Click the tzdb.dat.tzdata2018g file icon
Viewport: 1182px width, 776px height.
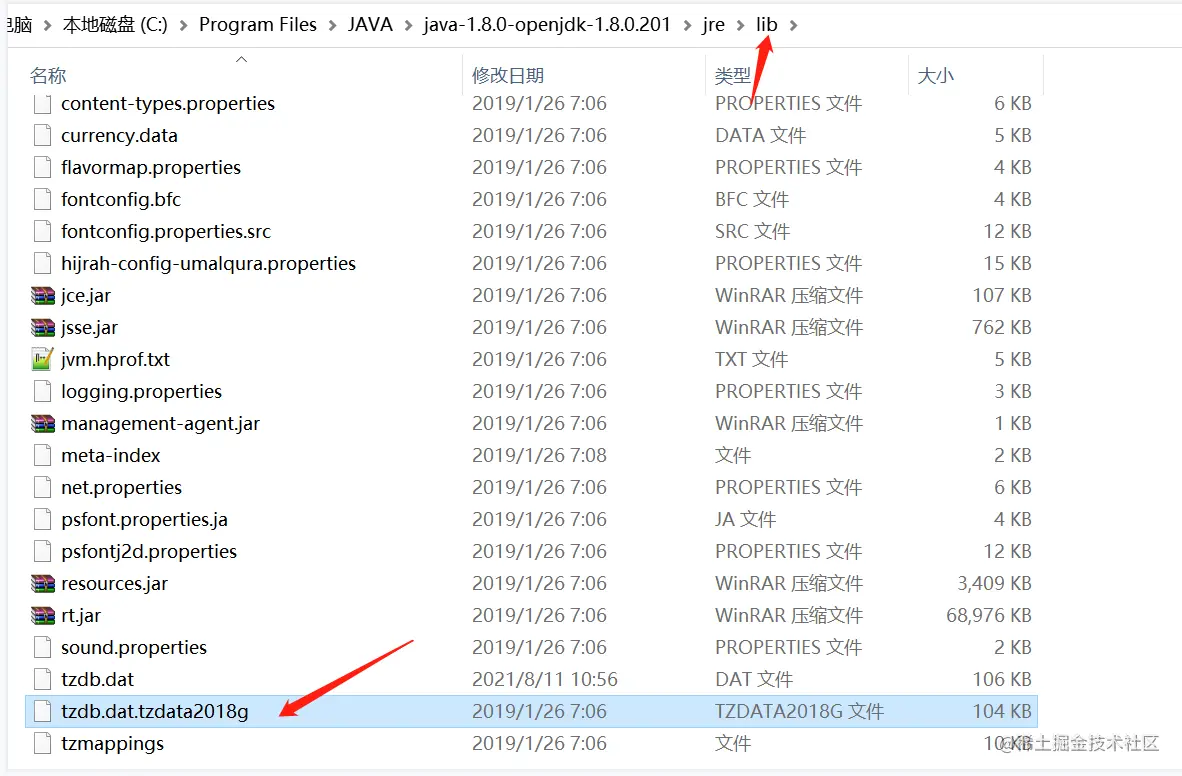pyautogui.click(x=42, y=711)
